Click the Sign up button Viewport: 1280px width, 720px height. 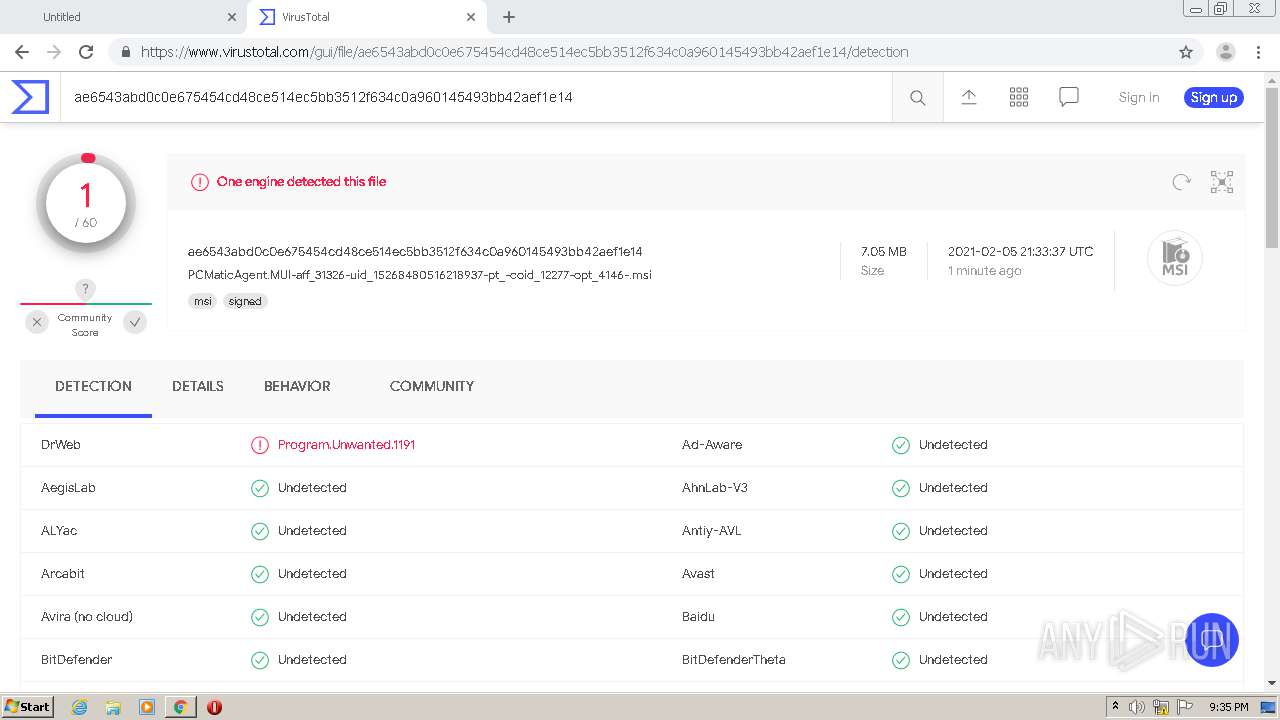coord(1214,97)
